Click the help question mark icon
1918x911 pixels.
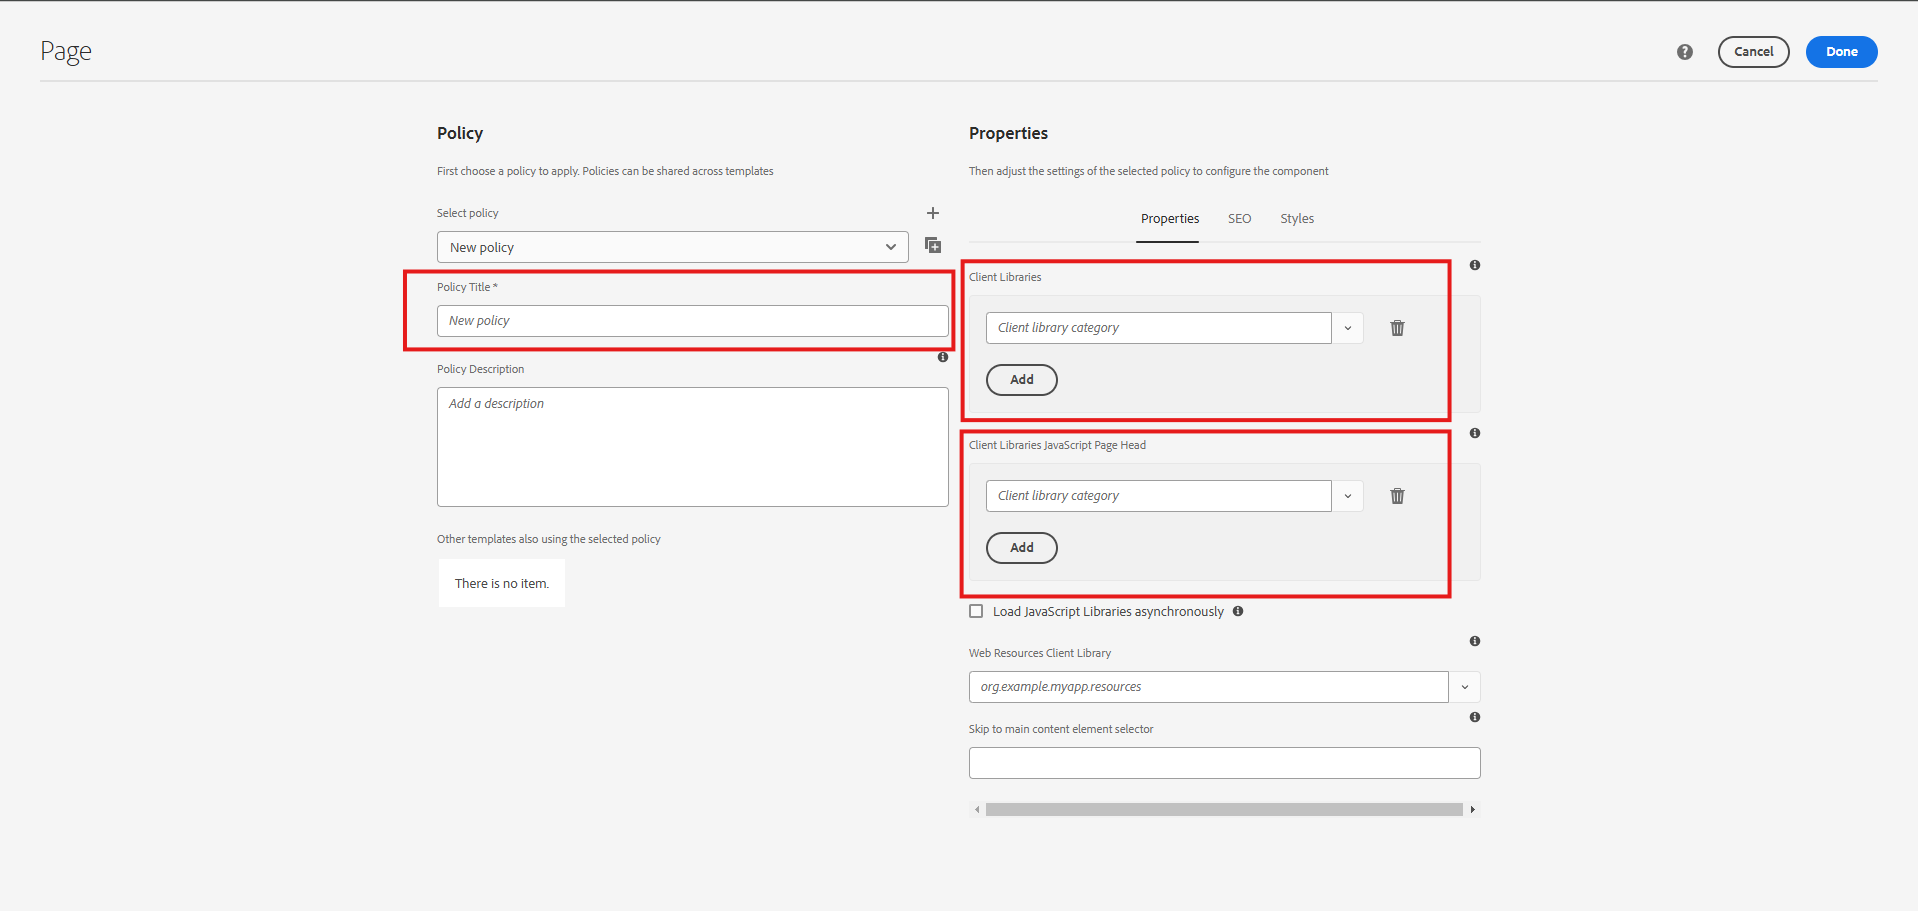1684,52
